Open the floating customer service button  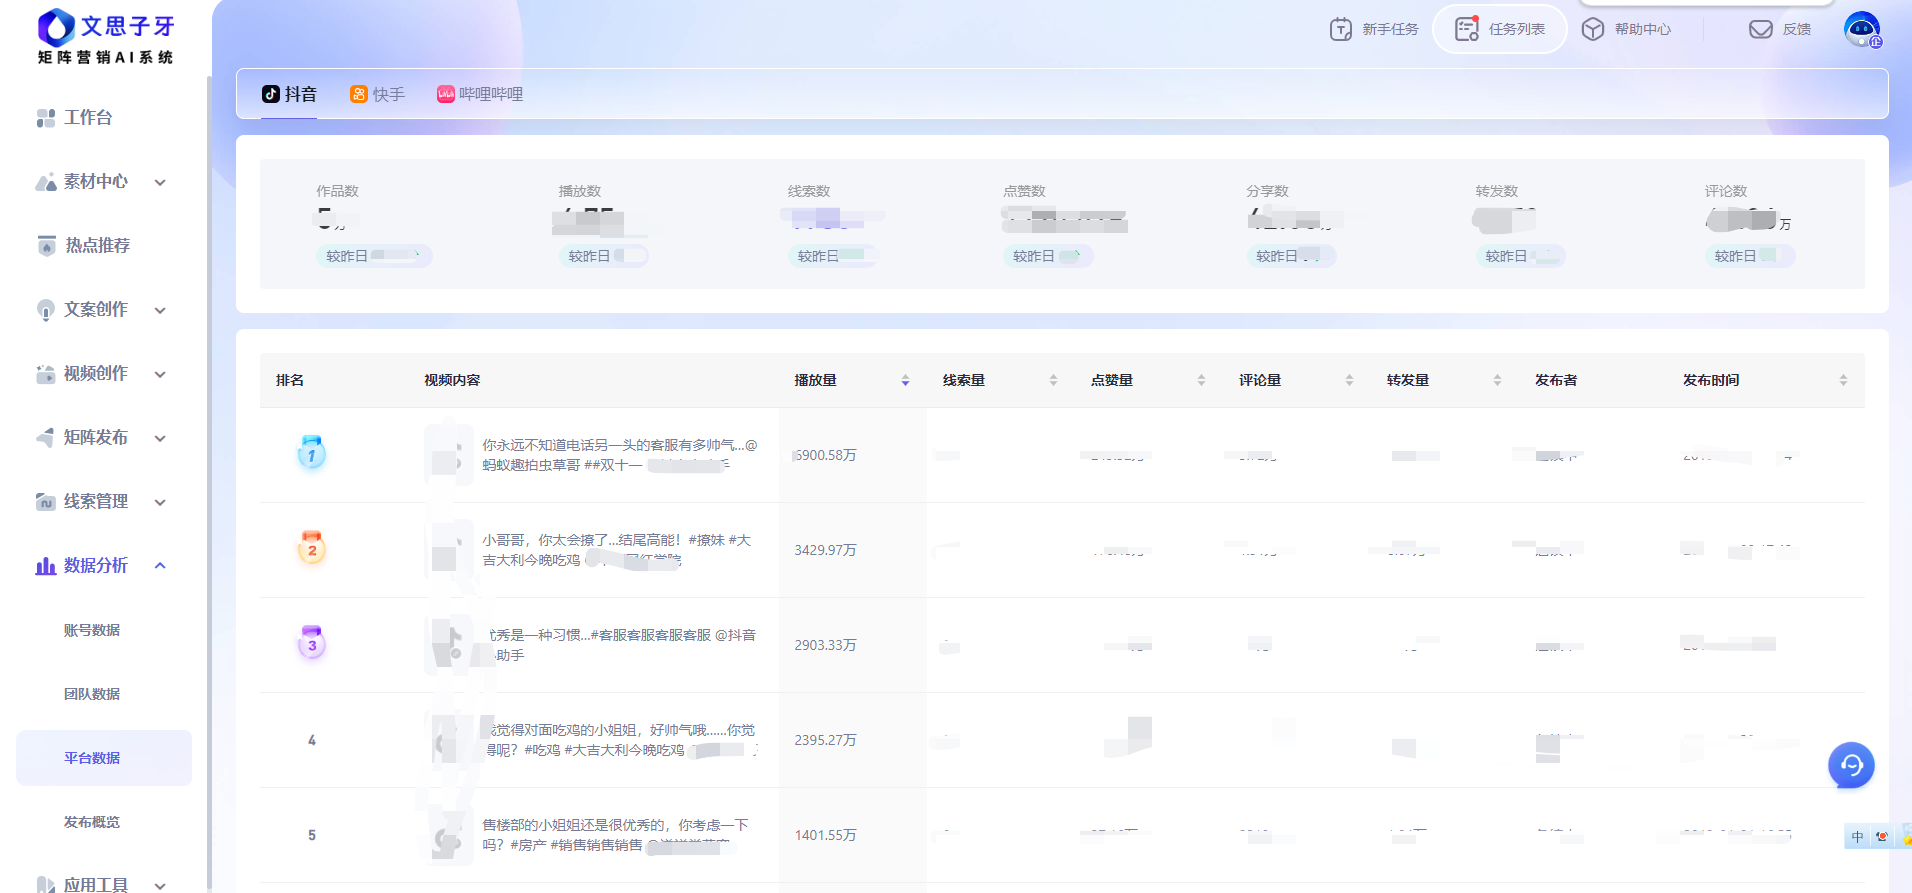1852,766
